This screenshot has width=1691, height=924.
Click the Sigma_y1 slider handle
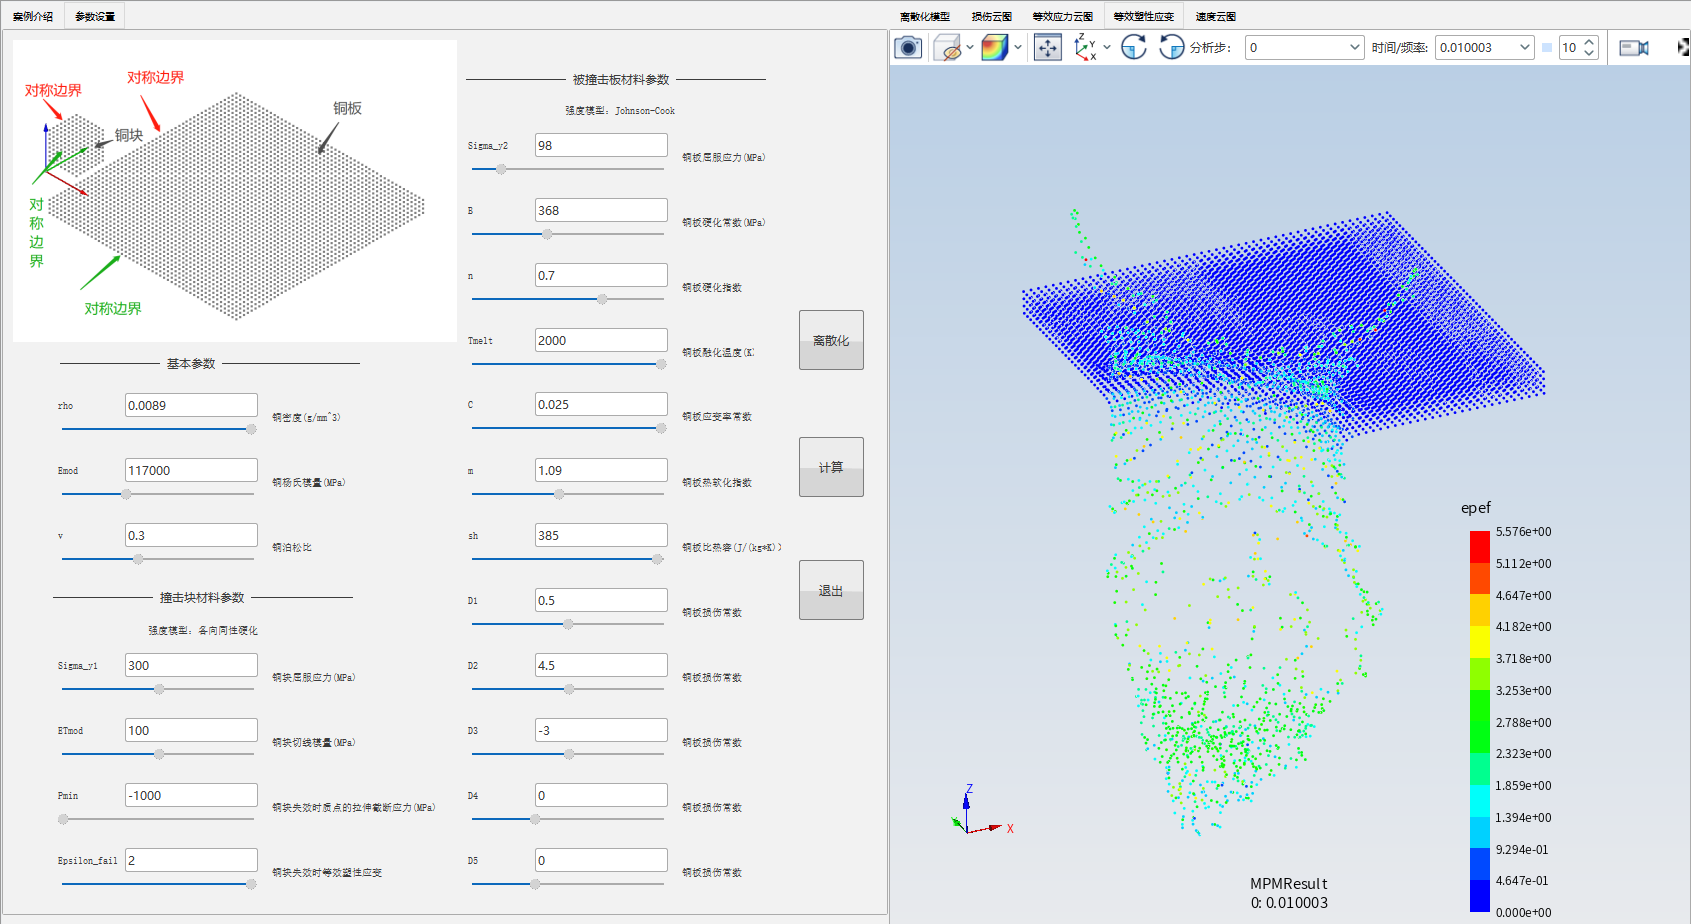(159, 689)
